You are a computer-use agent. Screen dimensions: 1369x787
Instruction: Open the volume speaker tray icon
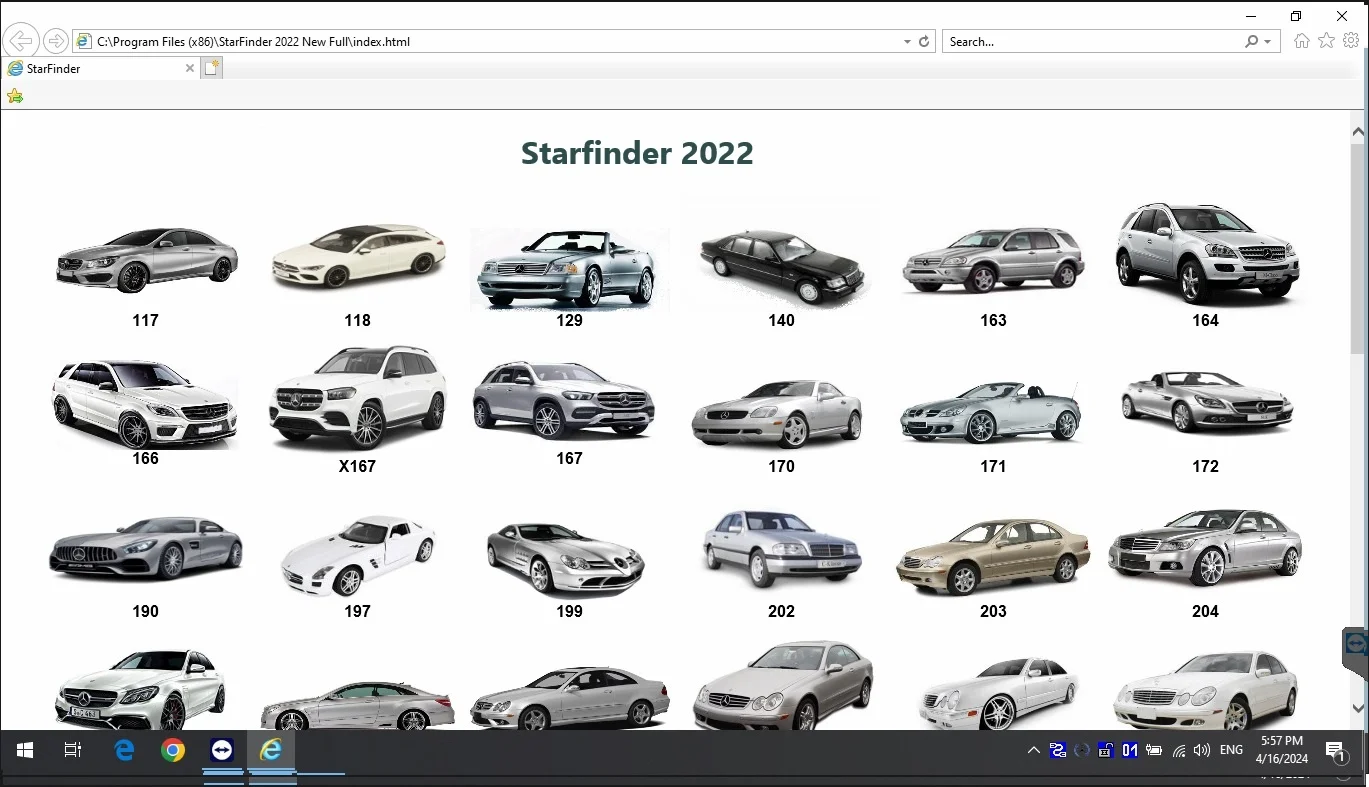(x=1202, y=750)
